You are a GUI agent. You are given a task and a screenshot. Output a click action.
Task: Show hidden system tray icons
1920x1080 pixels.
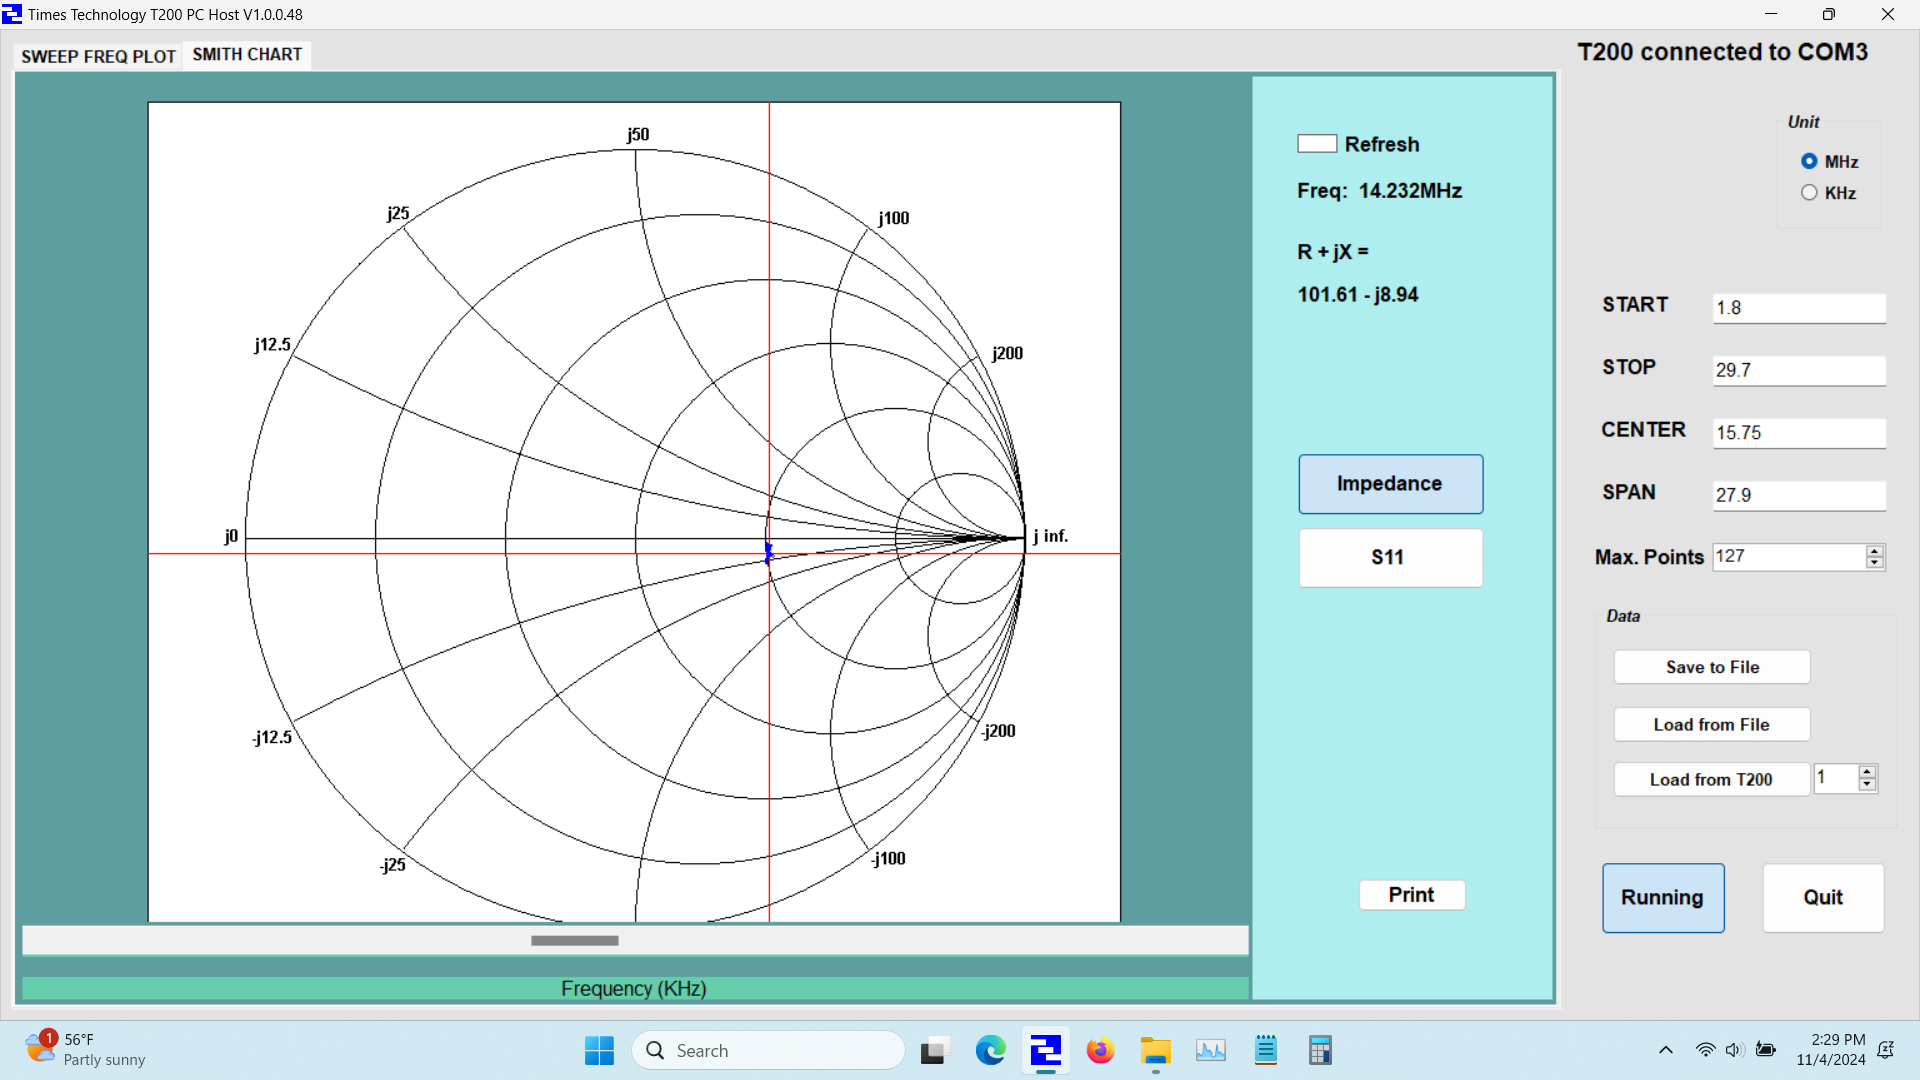1665,1050
